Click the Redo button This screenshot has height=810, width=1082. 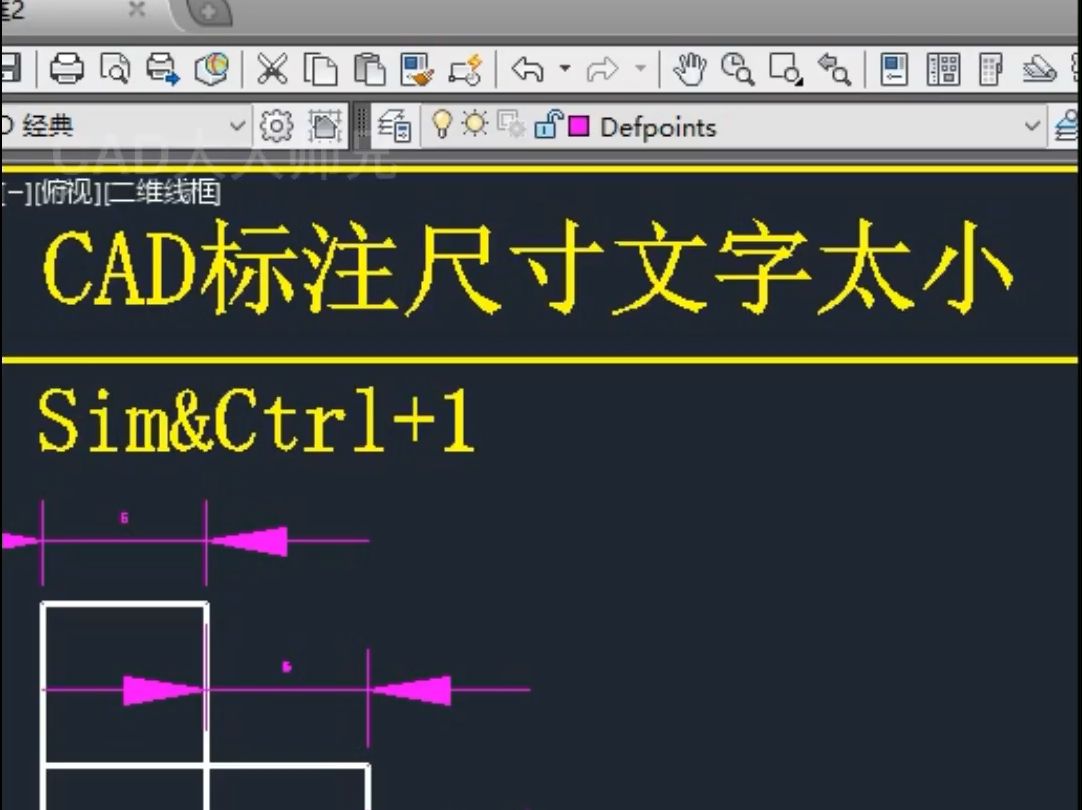pyautogui.click(x=602, y=69)
